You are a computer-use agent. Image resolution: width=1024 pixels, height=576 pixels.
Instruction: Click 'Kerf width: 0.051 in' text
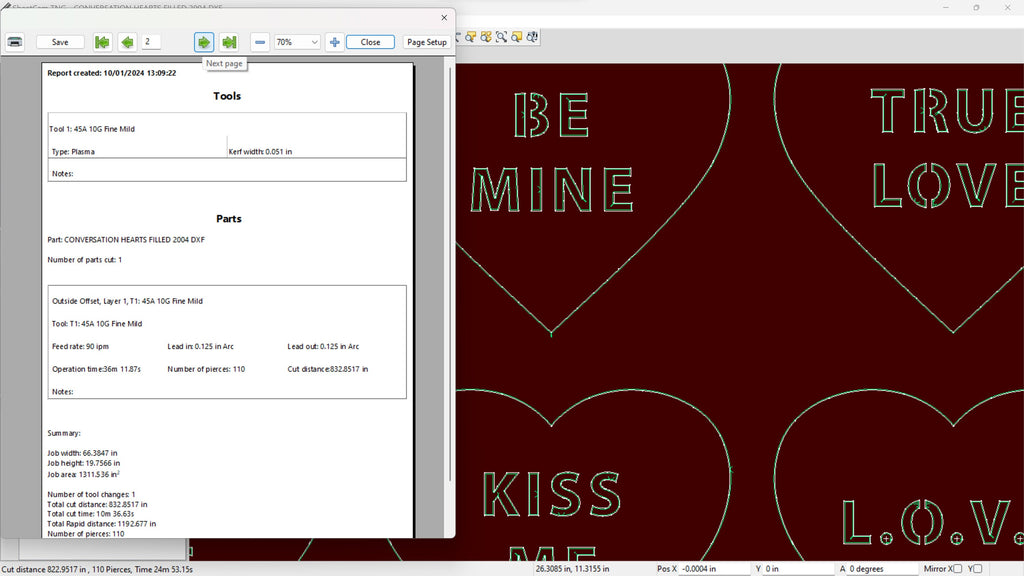tap(260, 152)
